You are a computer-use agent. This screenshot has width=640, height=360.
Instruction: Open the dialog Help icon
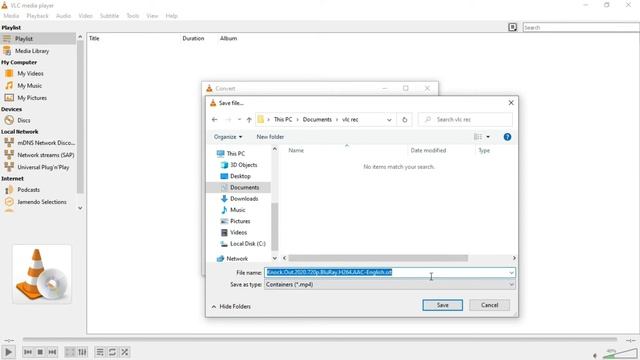click(507, 137)
